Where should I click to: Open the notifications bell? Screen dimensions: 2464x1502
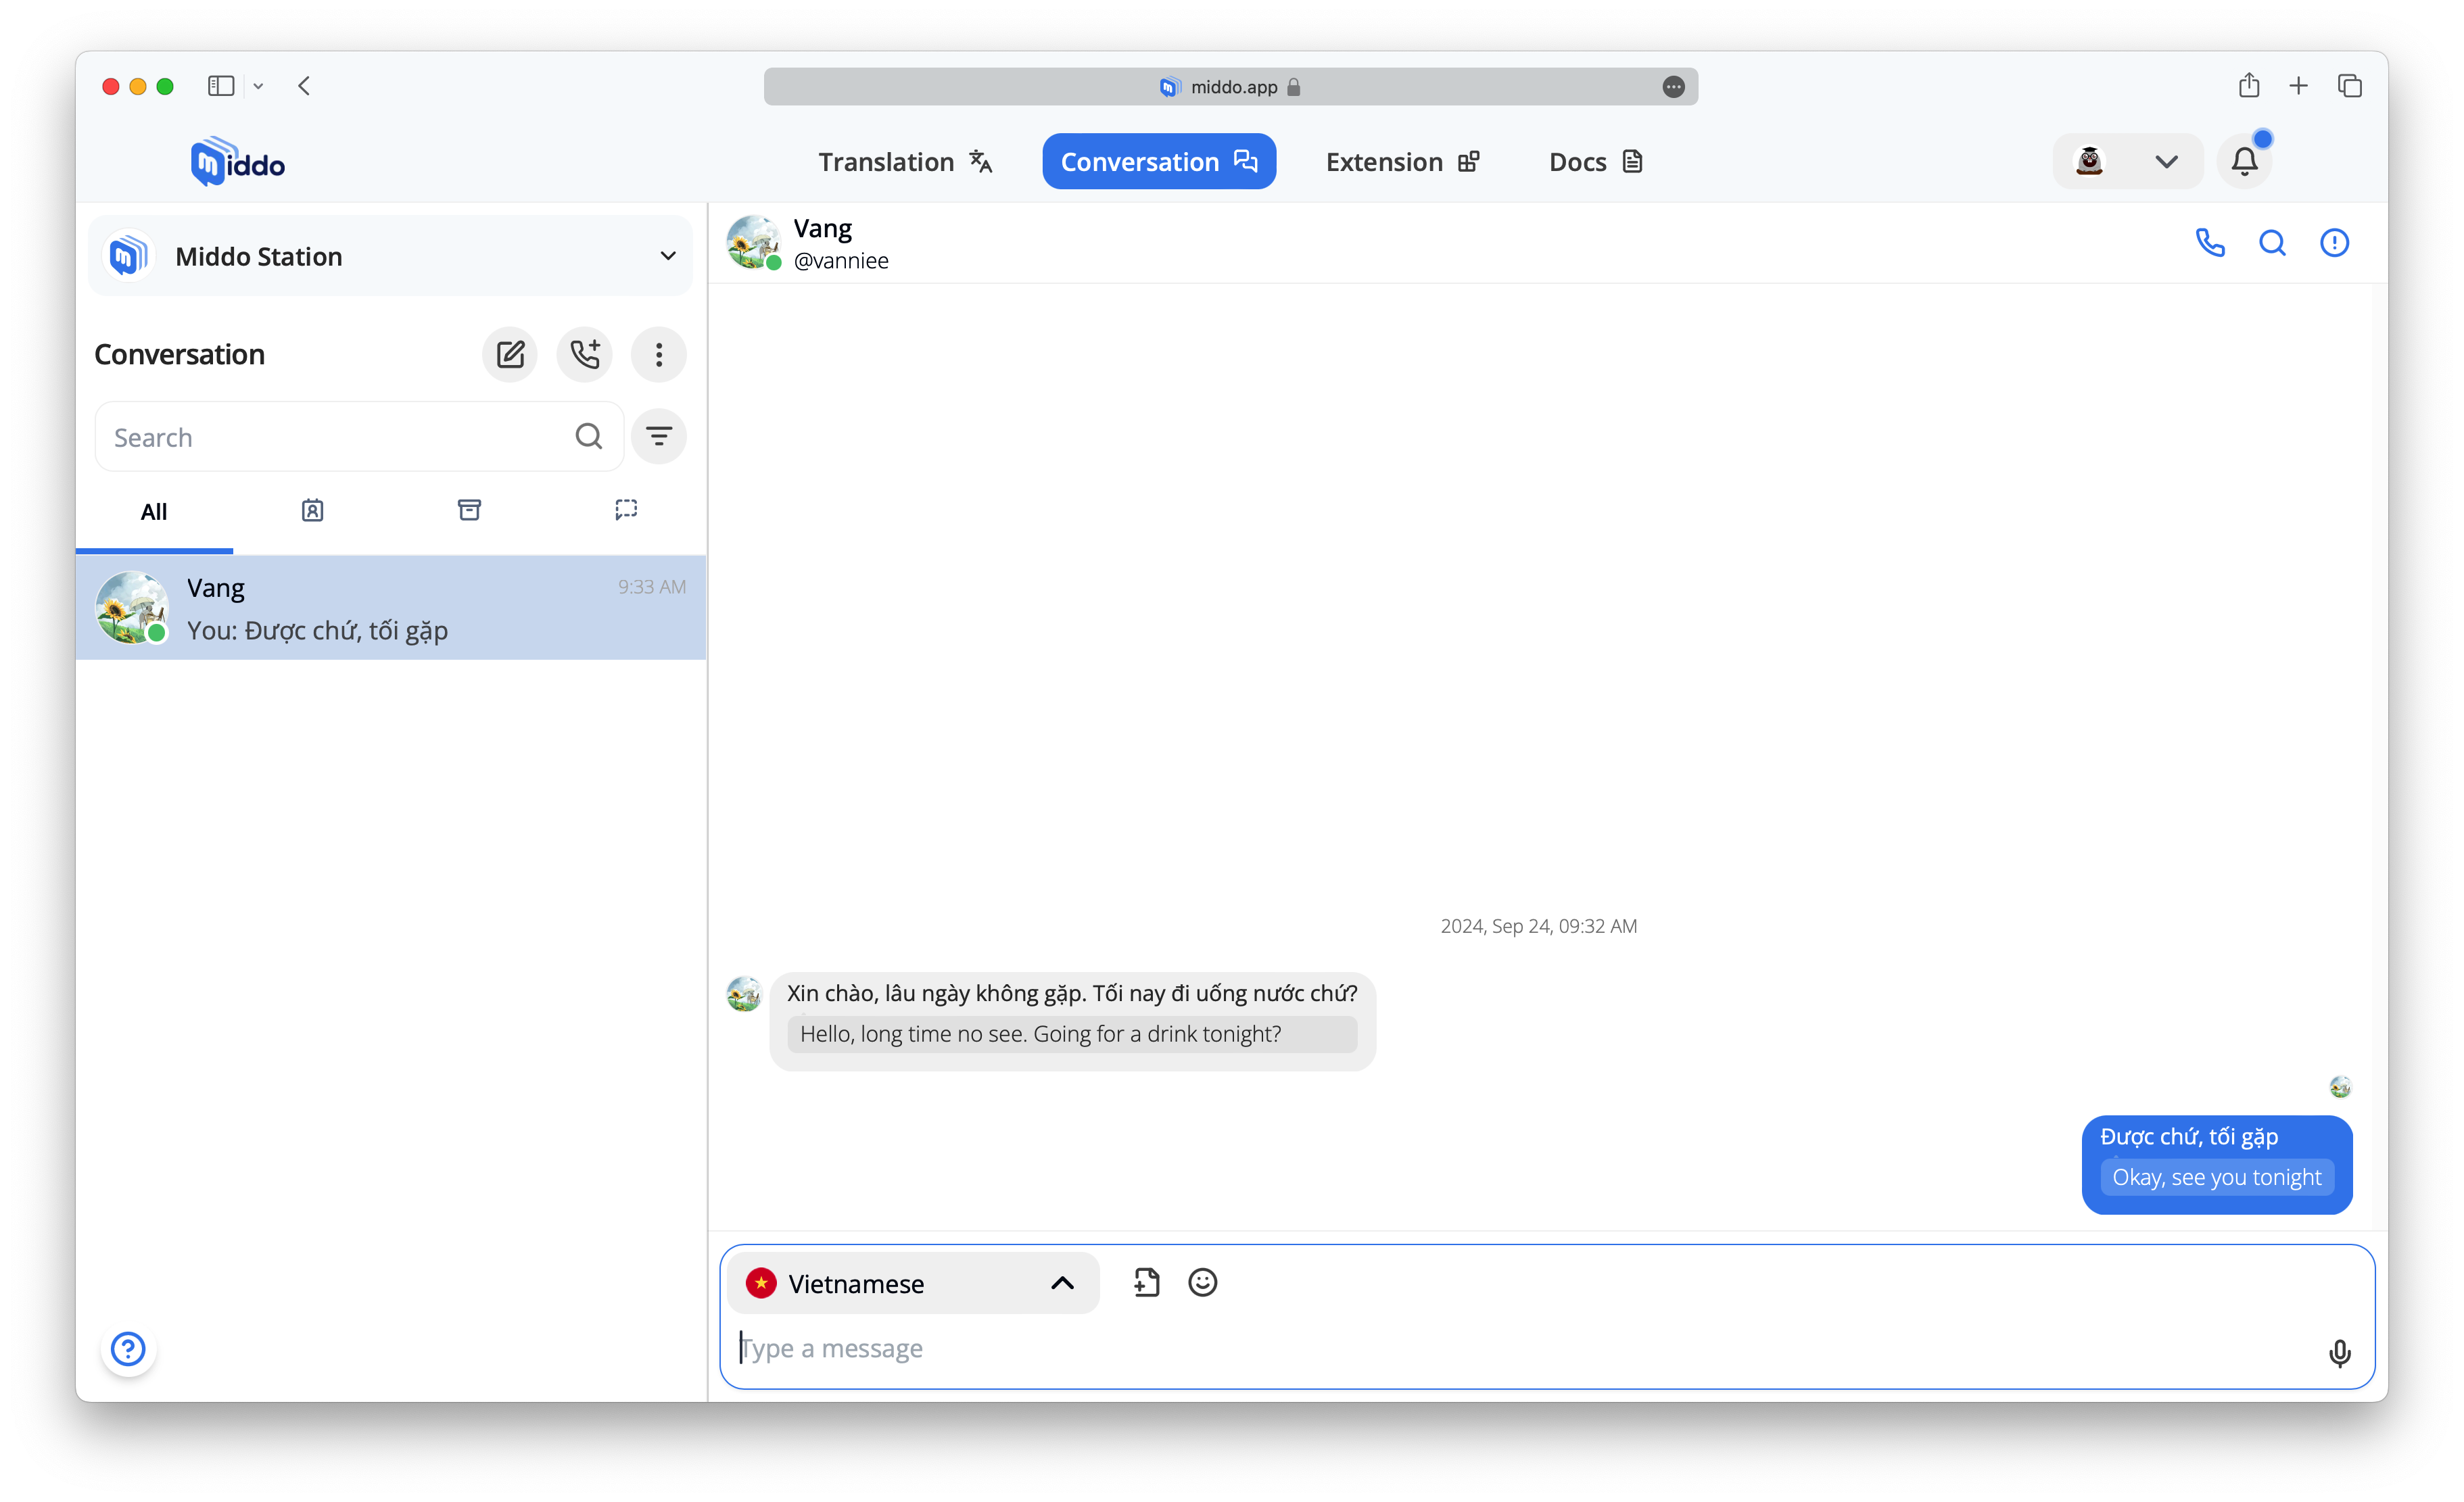click(x=2245, y=161)
